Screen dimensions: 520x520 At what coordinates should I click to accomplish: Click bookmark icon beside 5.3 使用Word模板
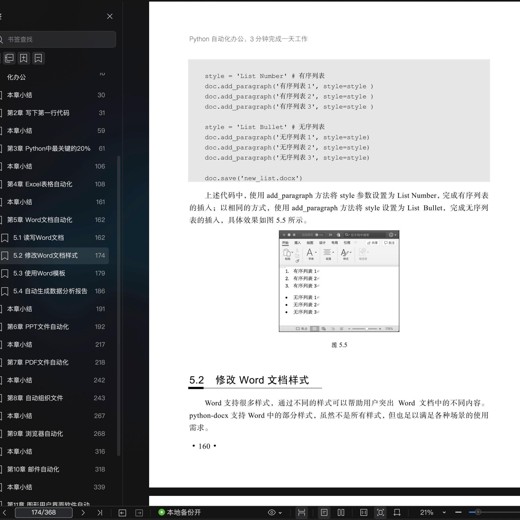pos(5,274)
